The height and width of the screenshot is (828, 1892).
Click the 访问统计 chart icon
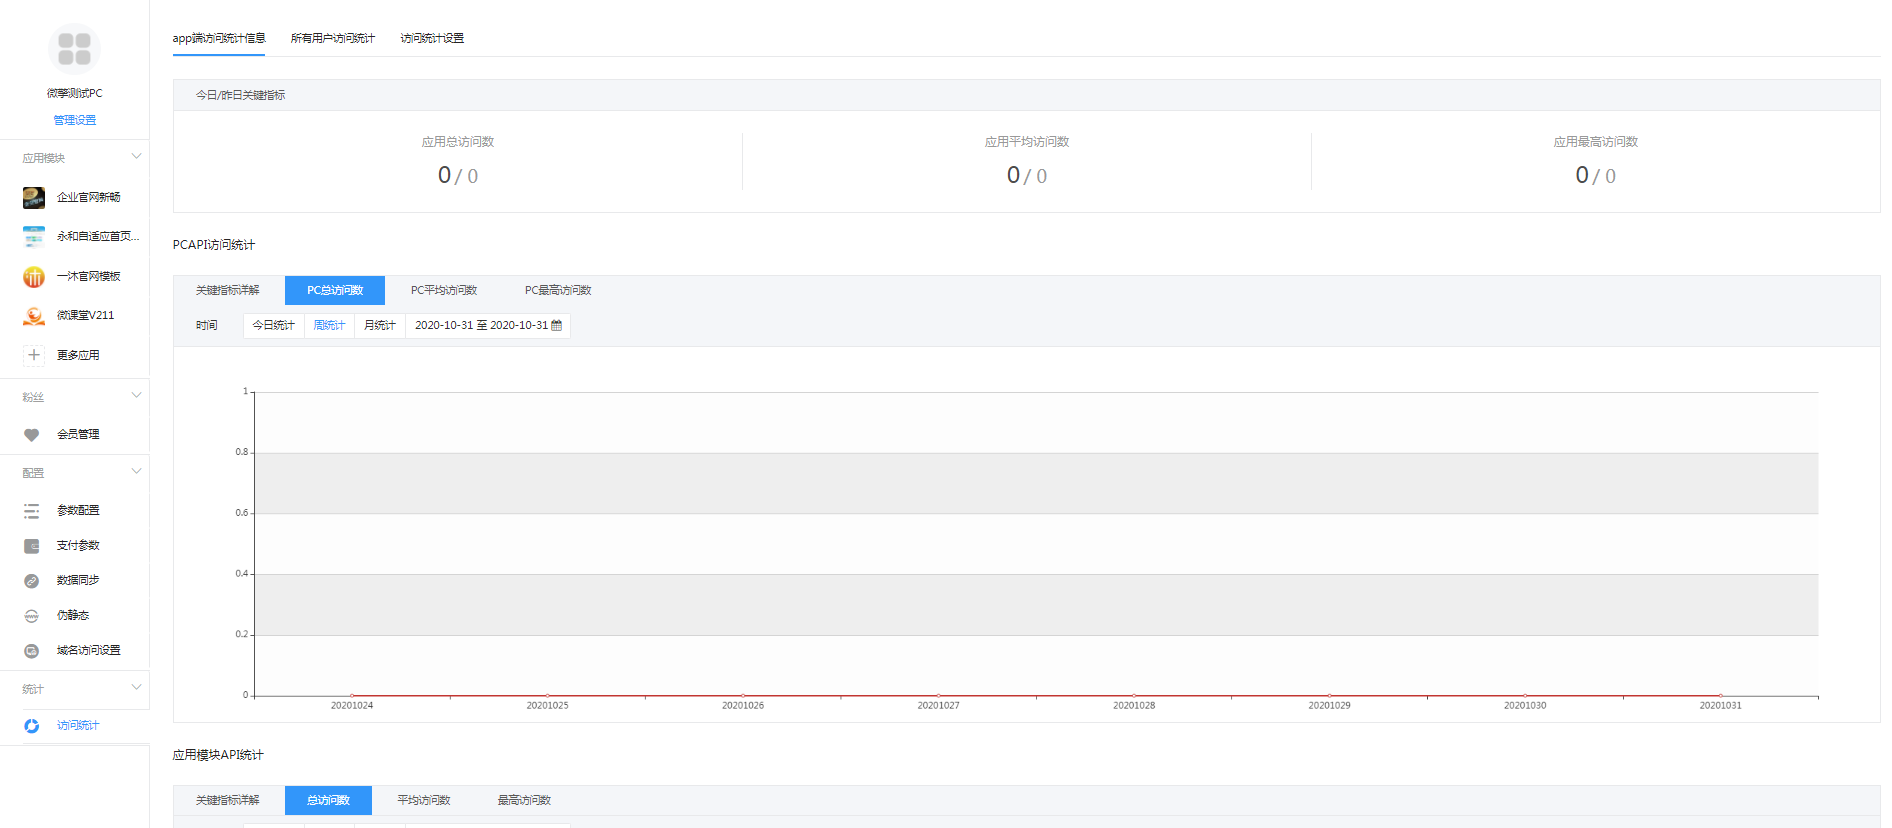coord(32,726)
